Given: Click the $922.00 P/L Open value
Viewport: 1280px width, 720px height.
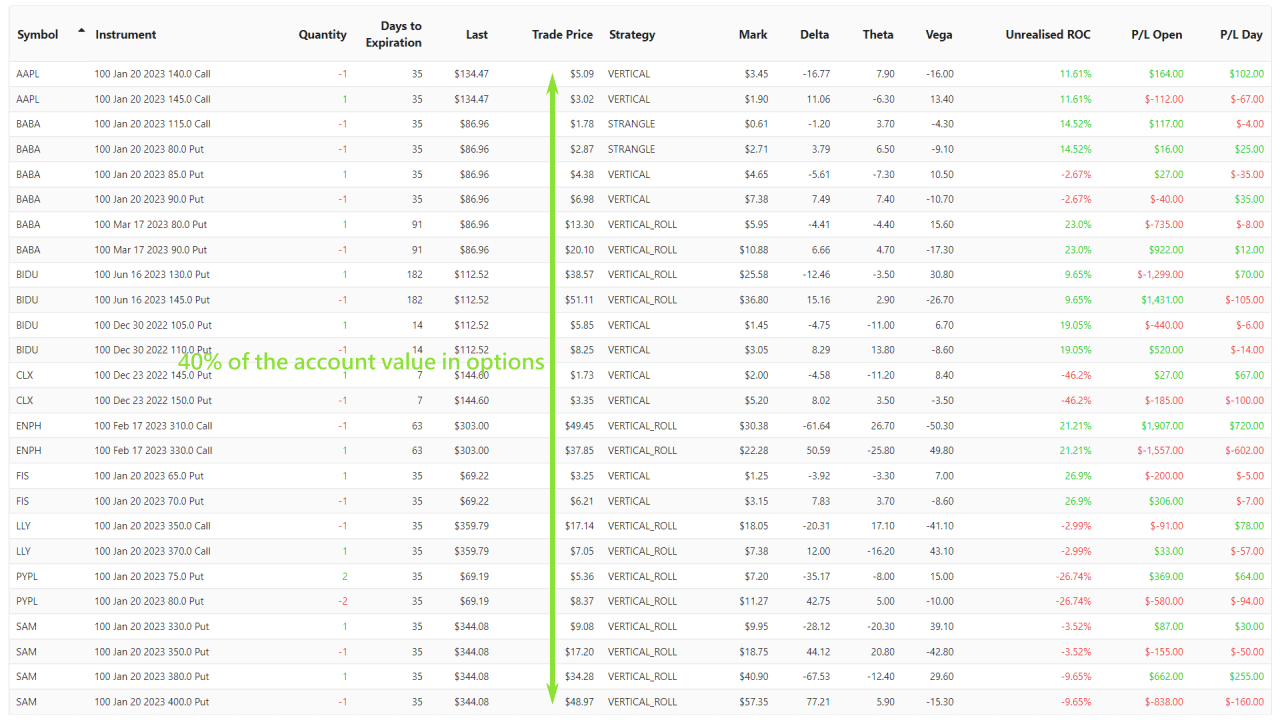Looking at the screenshot, I should tap(1166, 250).
